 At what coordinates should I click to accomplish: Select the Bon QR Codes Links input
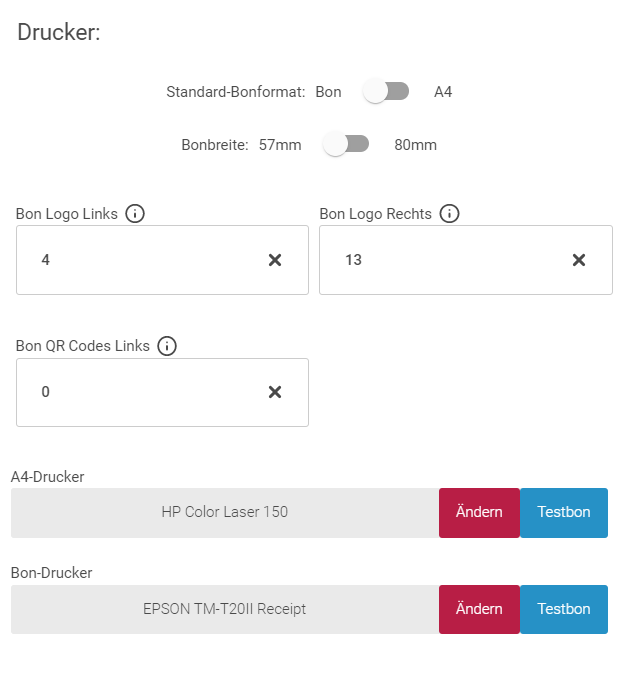pyautogui.click(x=140, y=392)
